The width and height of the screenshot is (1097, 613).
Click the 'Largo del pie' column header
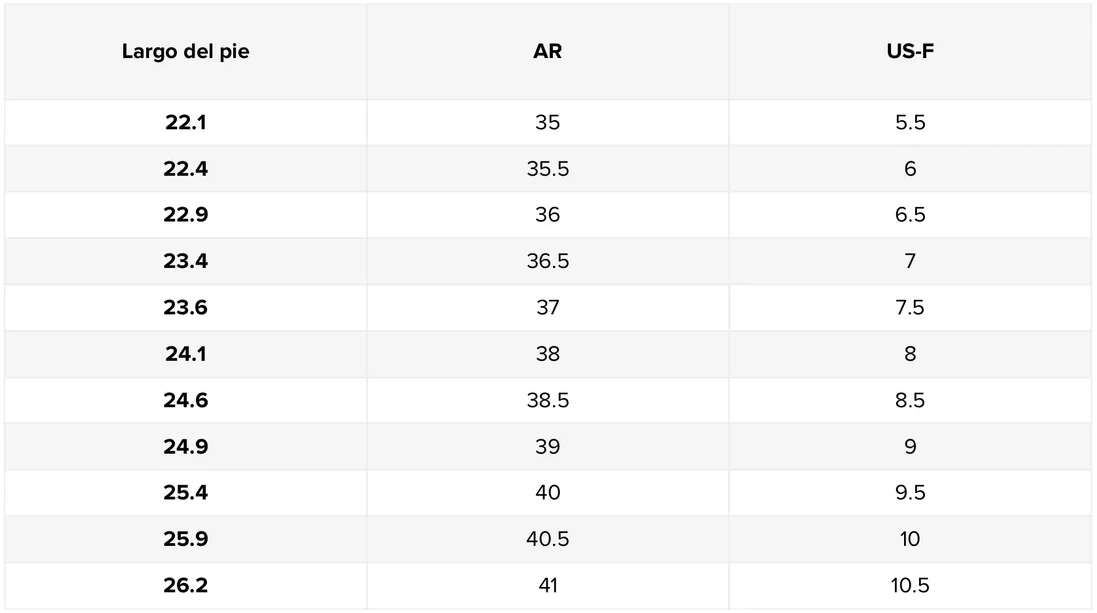click(185, 52)
